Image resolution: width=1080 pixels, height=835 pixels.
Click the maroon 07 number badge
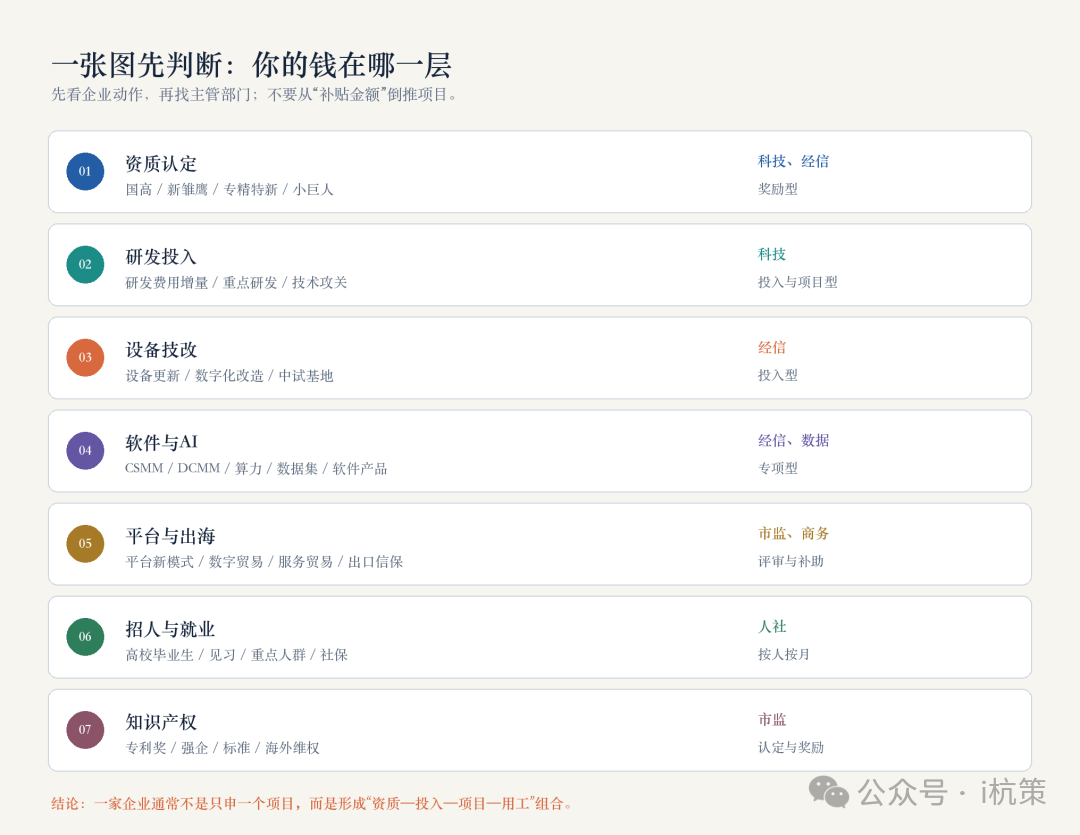(x=85, y=730)
